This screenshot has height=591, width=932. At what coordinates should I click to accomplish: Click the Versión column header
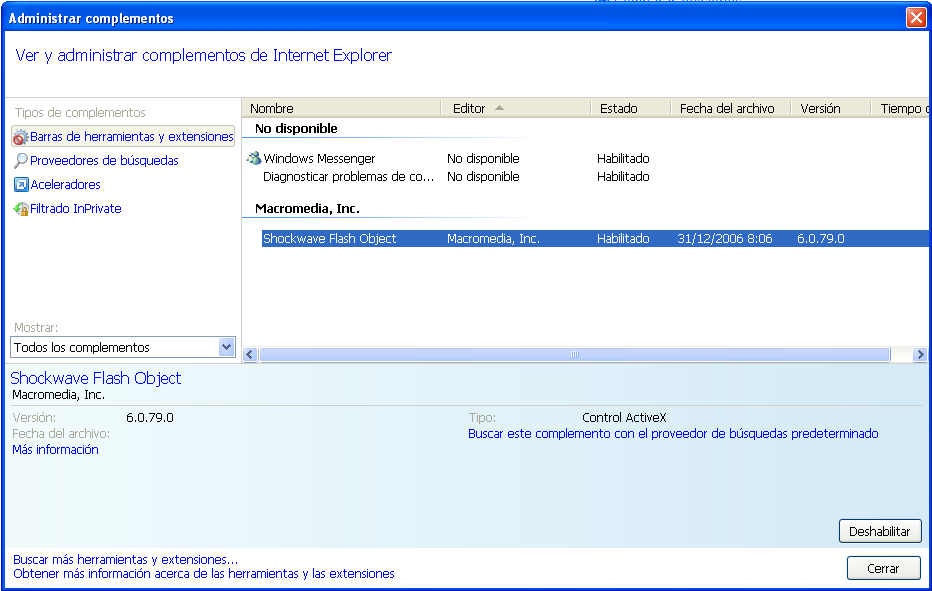point(820,108)
